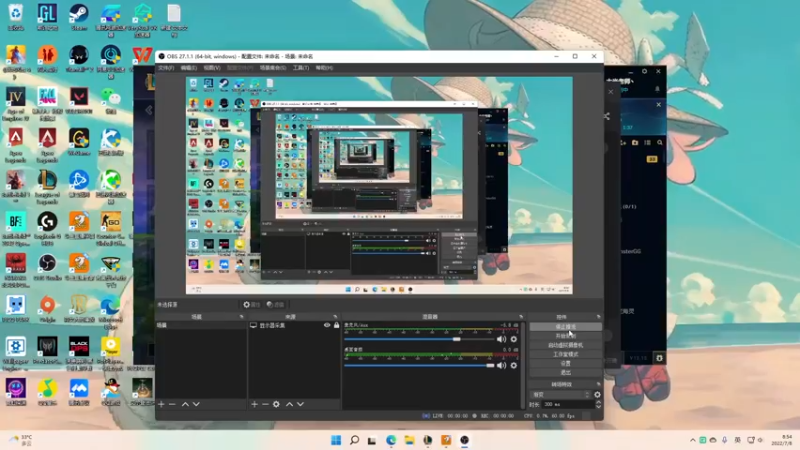
Task: Click the OBS preview canvas thumbnail
Action: [379, 186]
